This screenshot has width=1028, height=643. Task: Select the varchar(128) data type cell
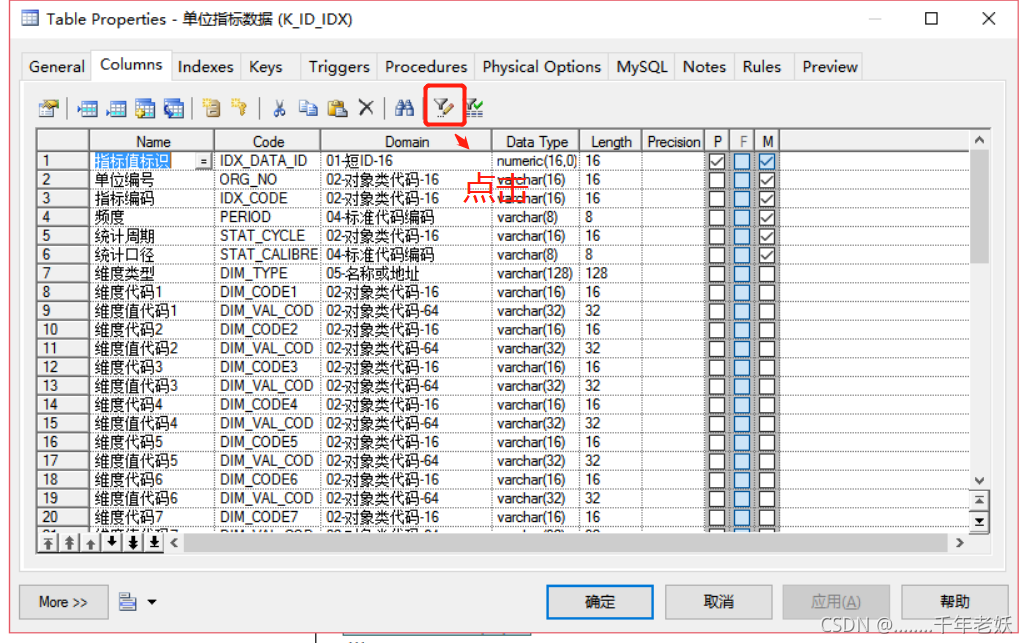pyautogui.click(x=536, y=273)
